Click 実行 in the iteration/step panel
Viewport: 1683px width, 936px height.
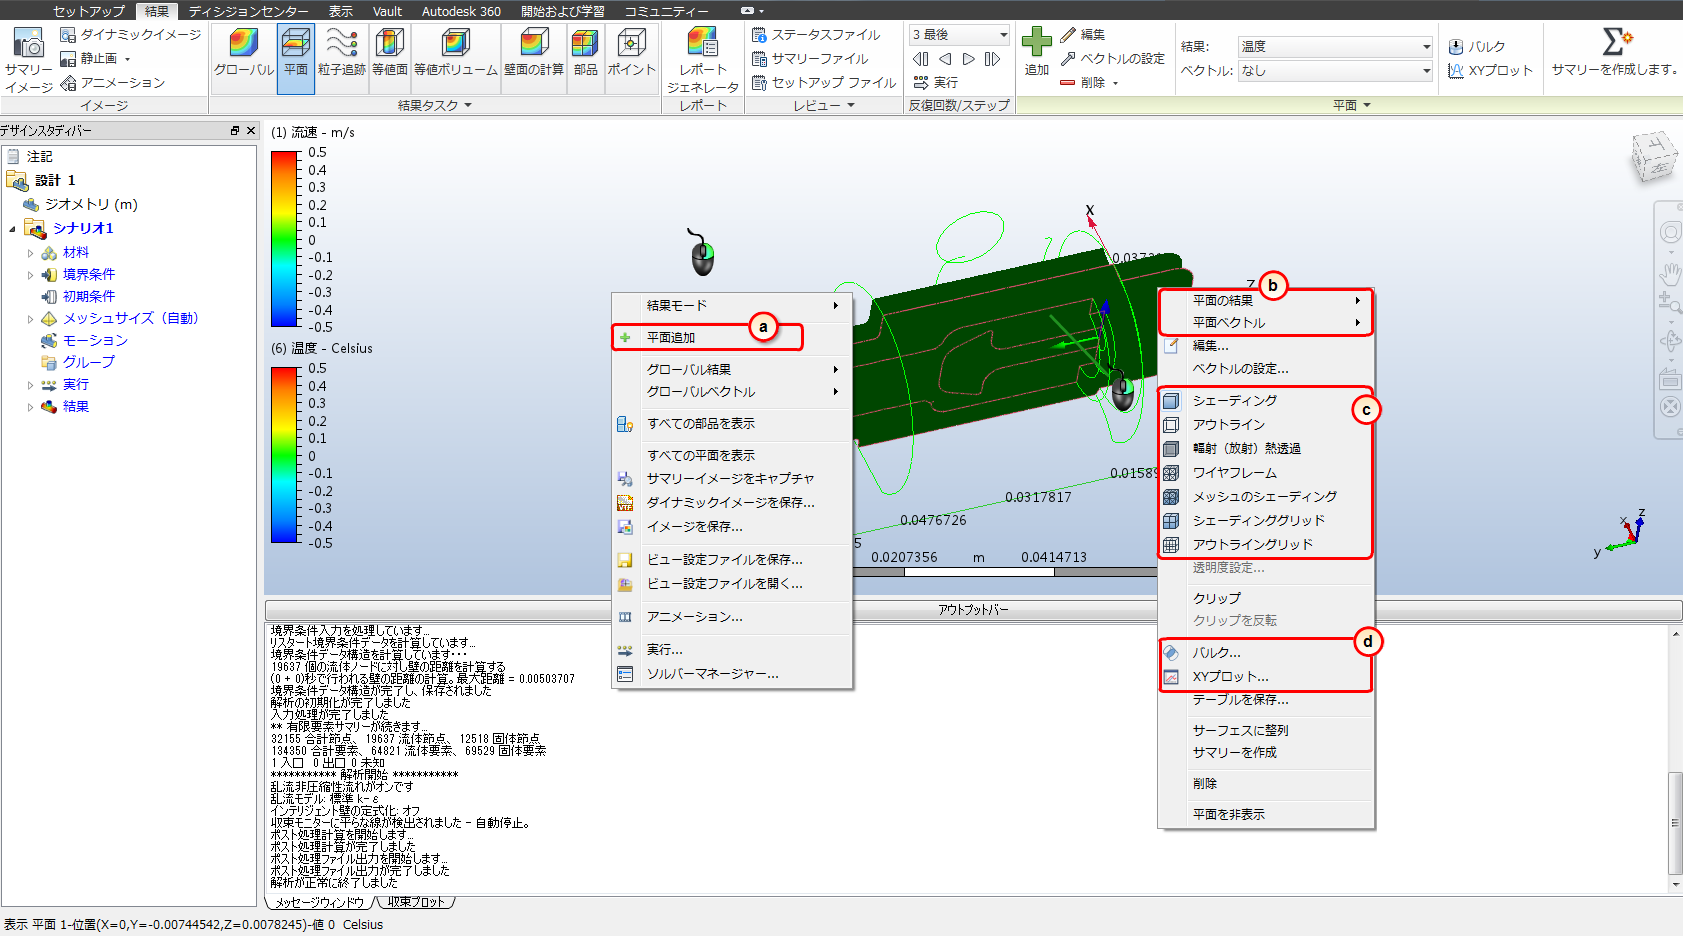[936, 83]
